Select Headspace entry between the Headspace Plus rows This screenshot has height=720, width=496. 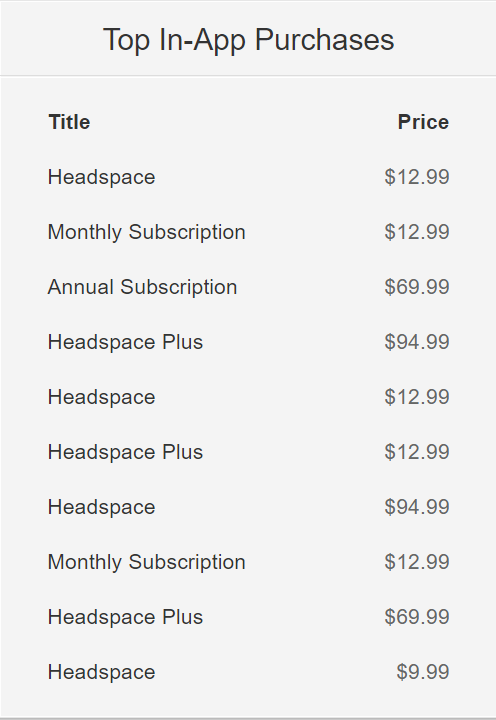pyautogui.click(x=101, y=398)
